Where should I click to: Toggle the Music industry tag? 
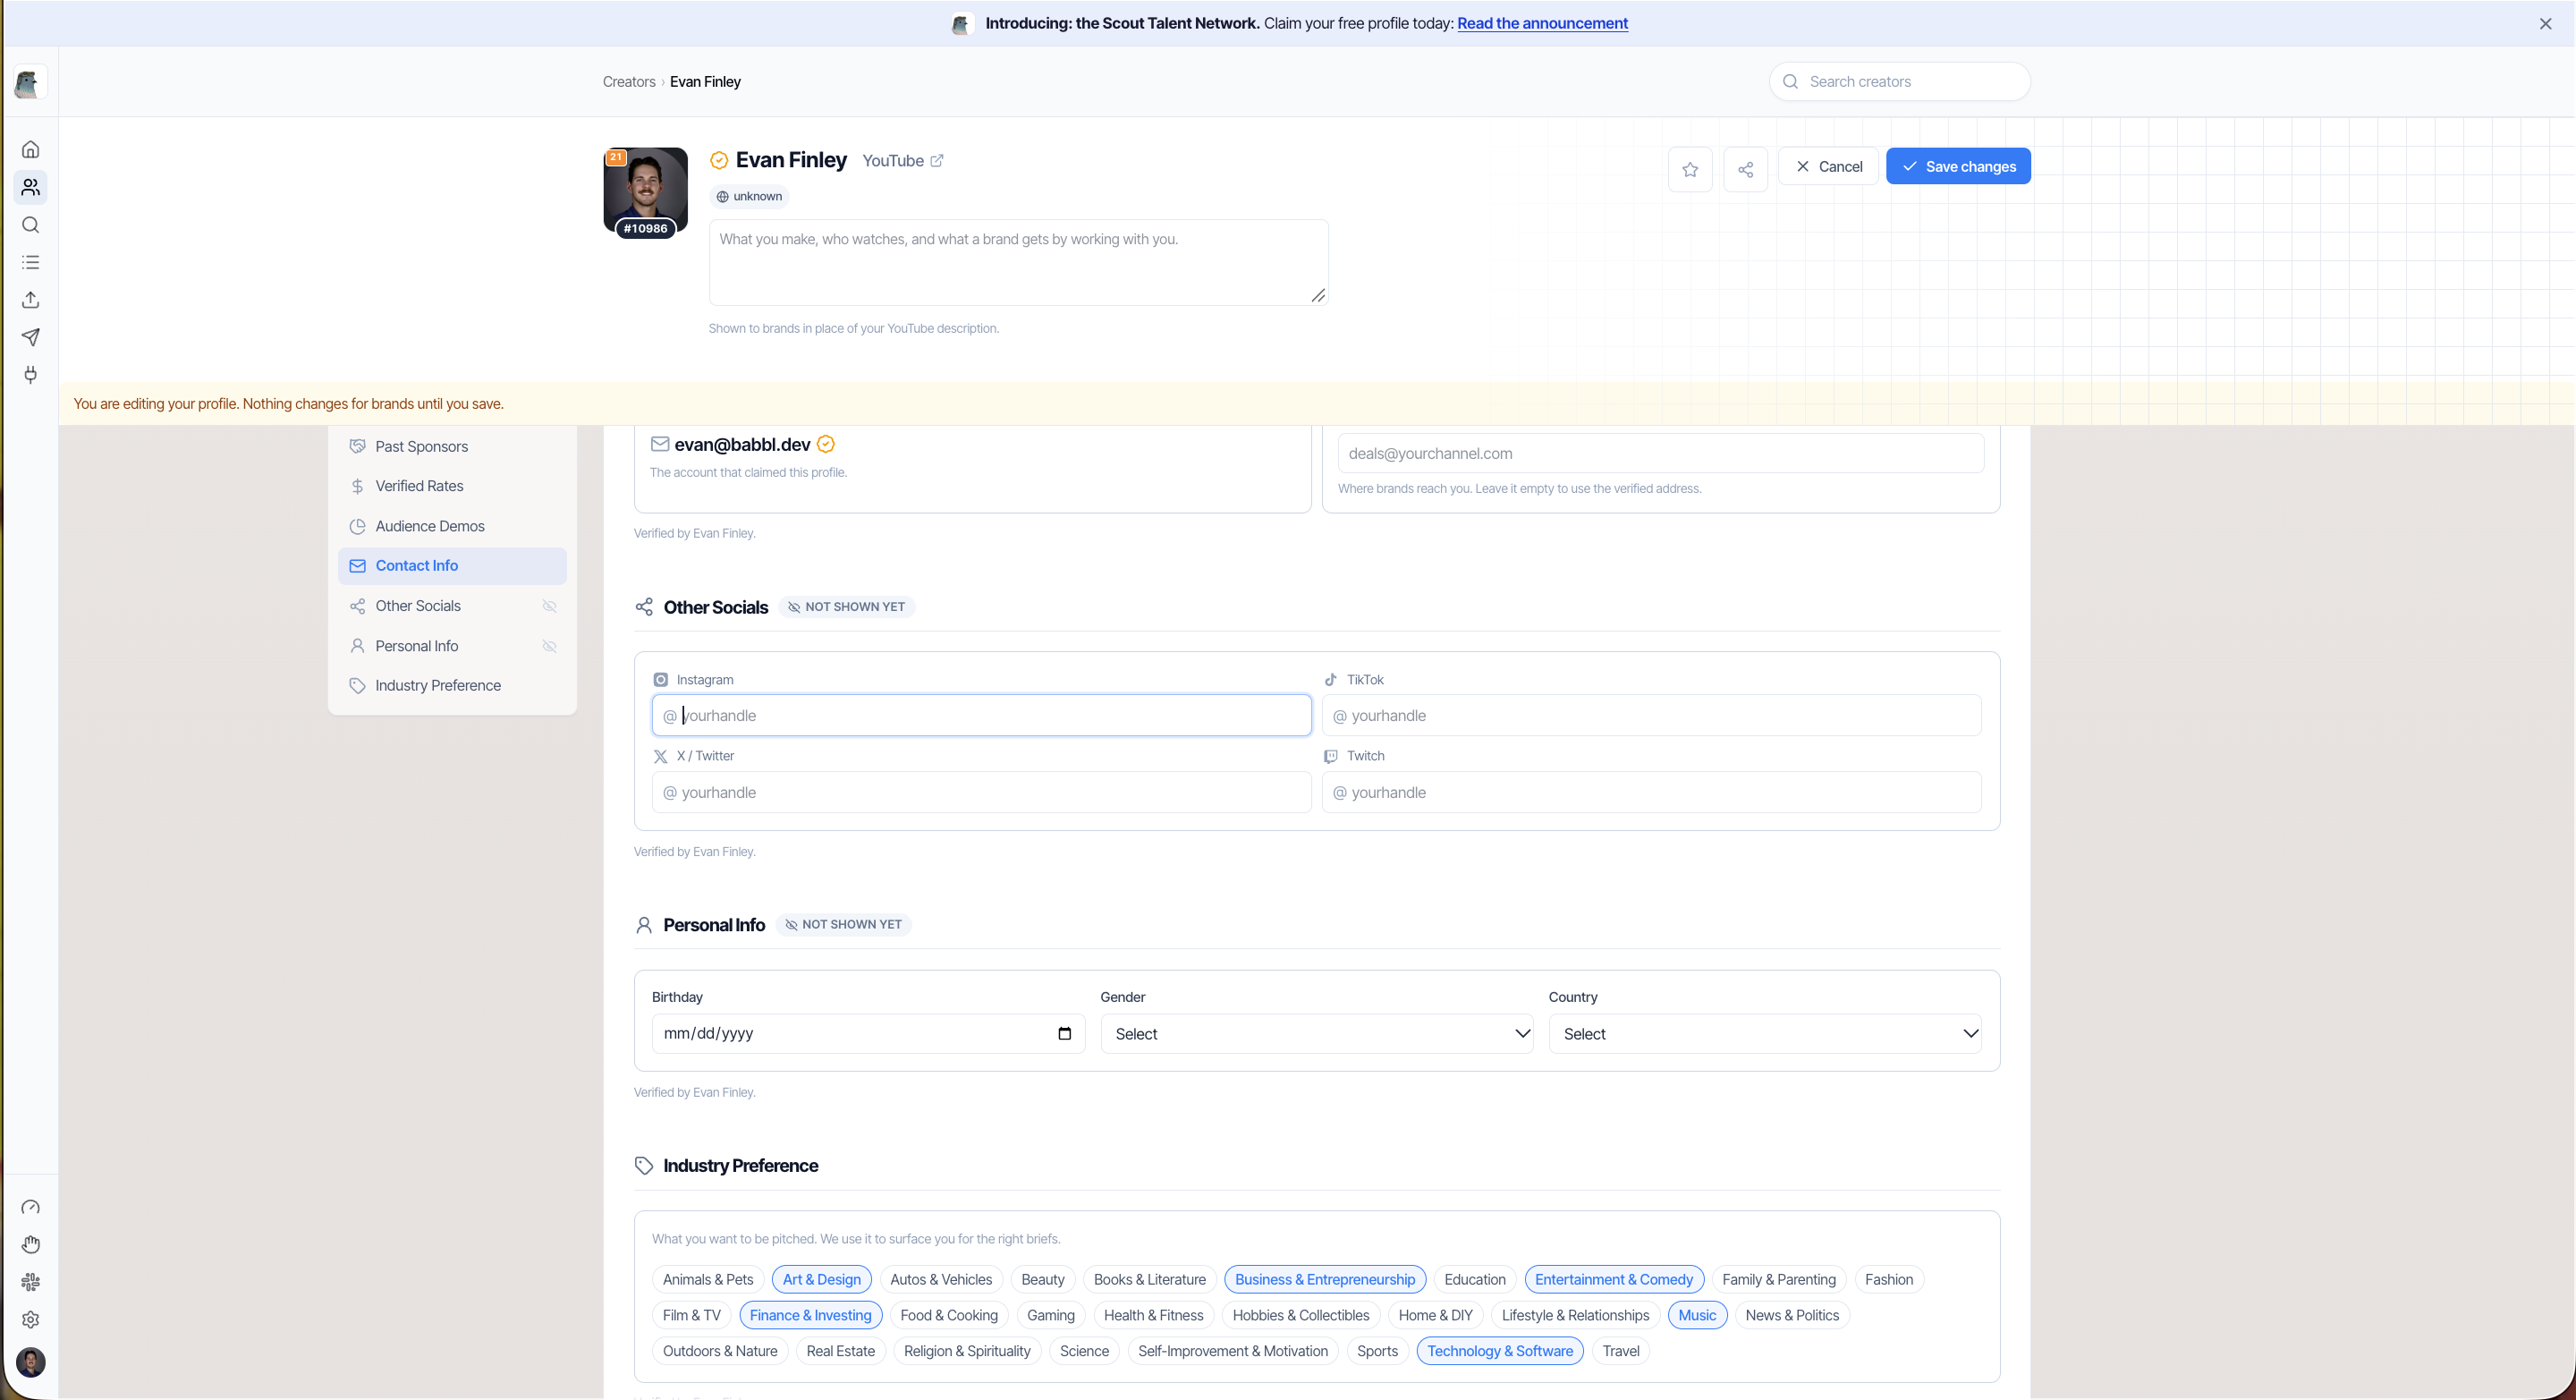point(1697,1315)
